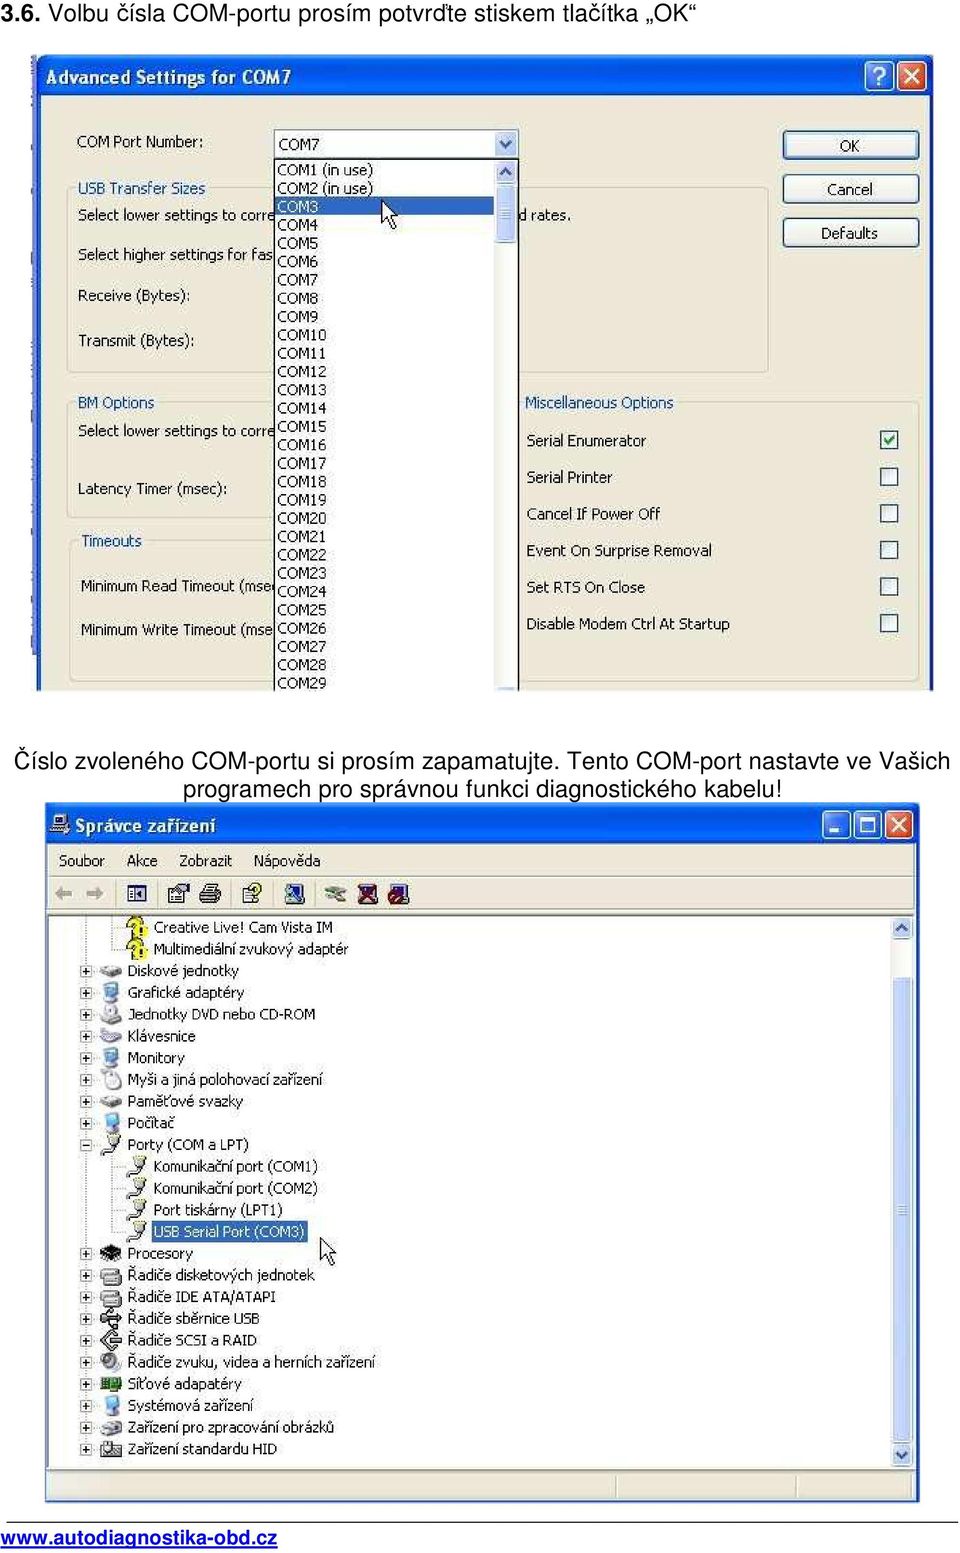This screenshot has width=960, height=1553.
Task: Click the Device Manager title bar icon
Action: tap(60, 825)
